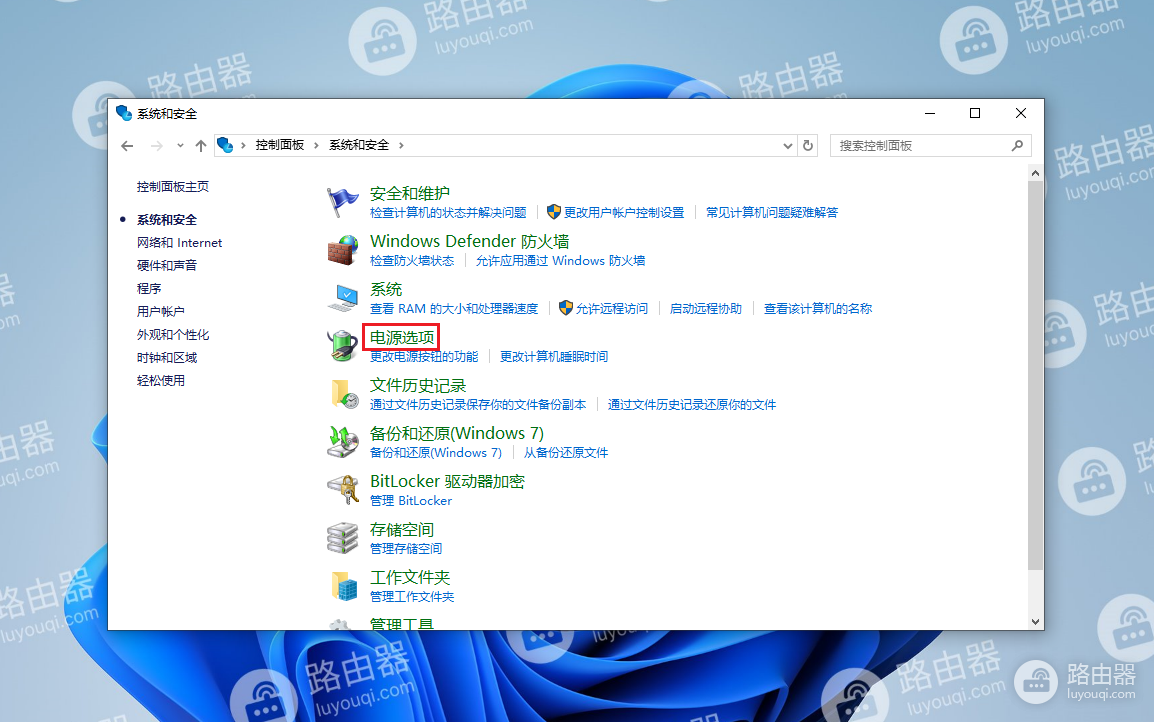Open 文件历史记录 heading link
Screen dimensions: 1154x722
(418, 385)
